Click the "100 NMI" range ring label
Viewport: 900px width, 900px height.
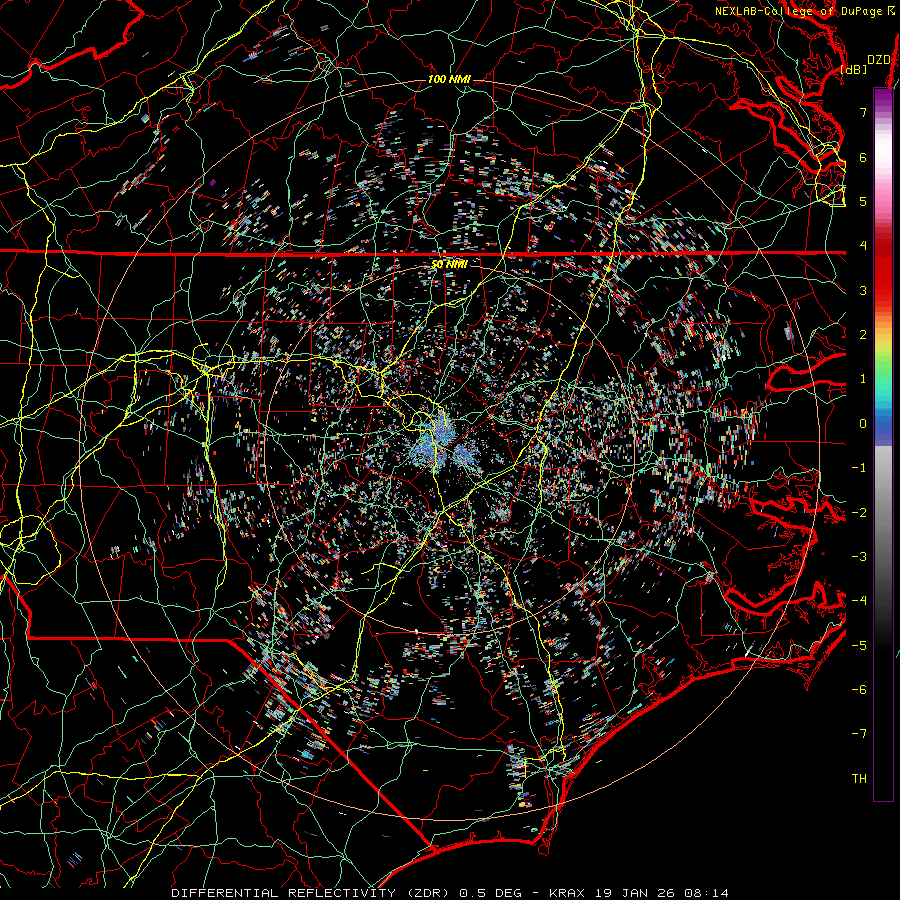tap(449, 79)
